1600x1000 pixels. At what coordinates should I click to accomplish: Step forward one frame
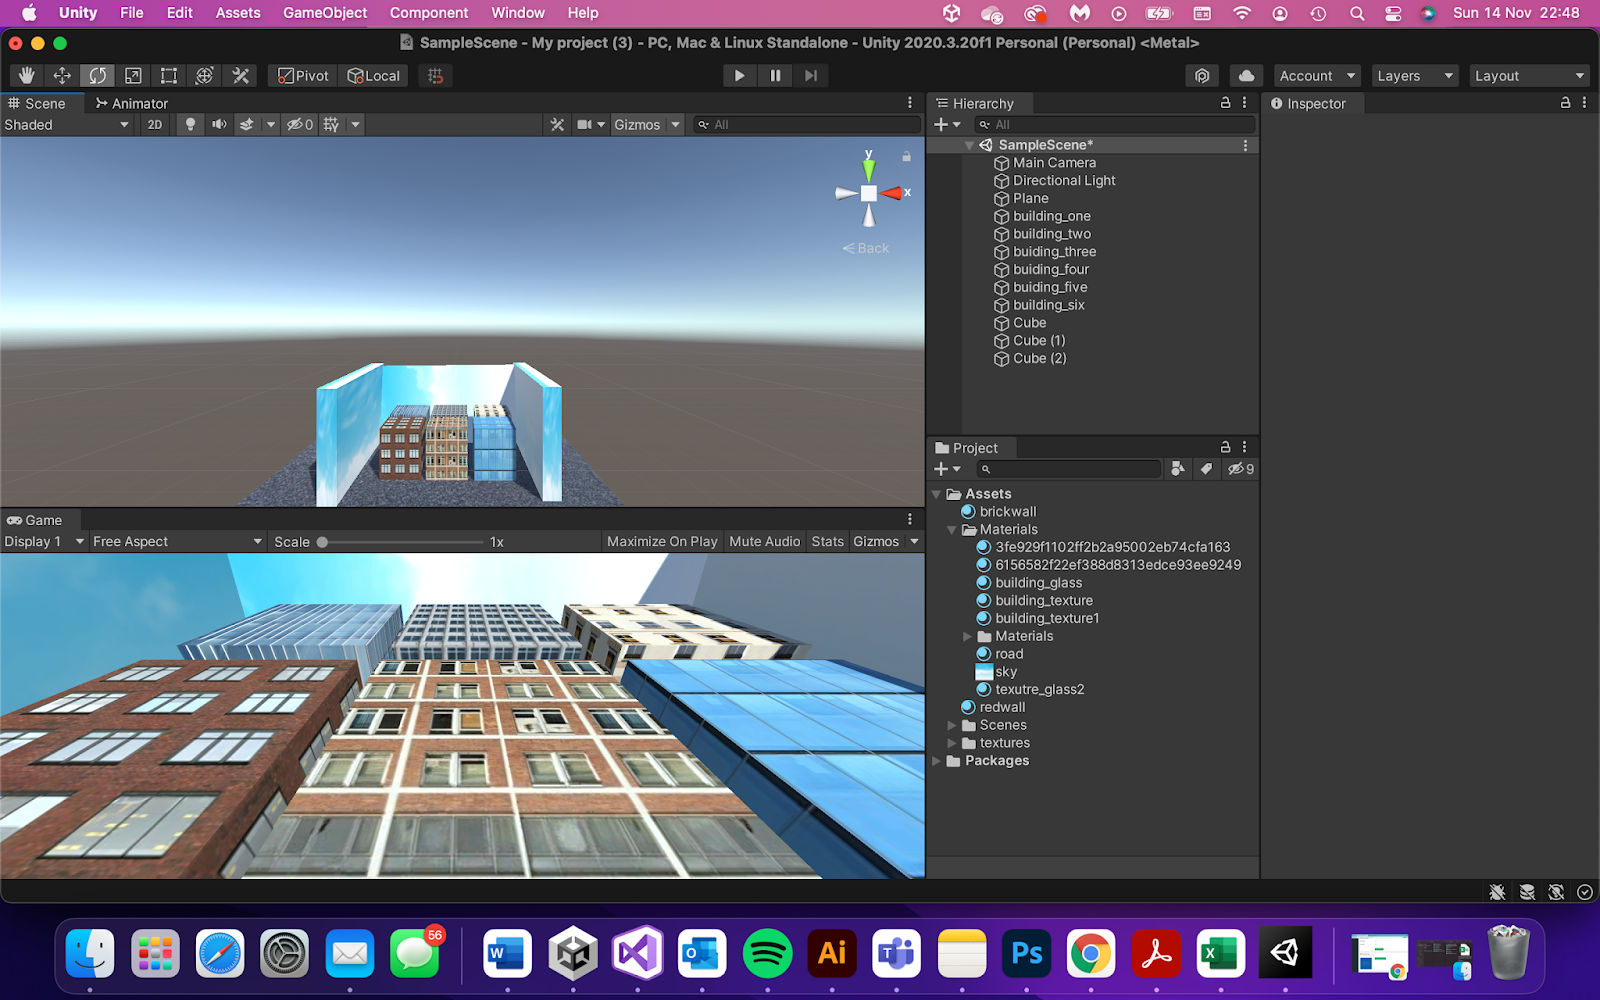[x=811, y=76]
